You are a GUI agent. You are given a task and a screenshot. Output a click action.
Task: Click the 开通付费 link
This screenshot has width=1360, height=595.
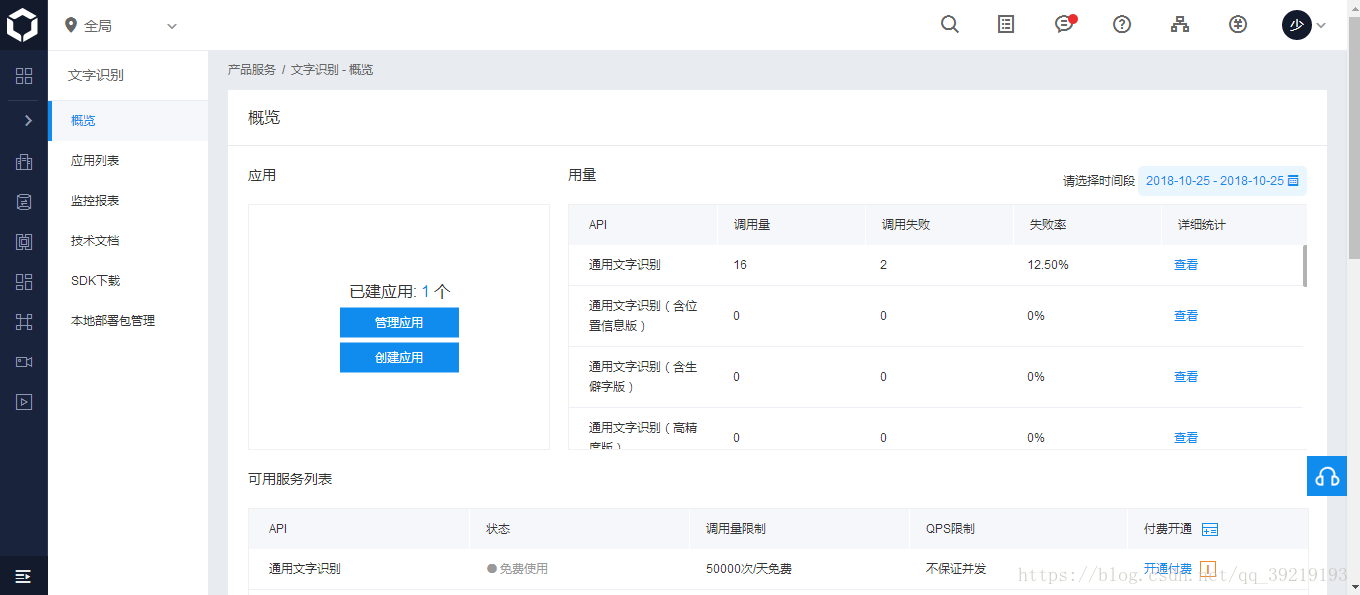[x=1167, y=569]
